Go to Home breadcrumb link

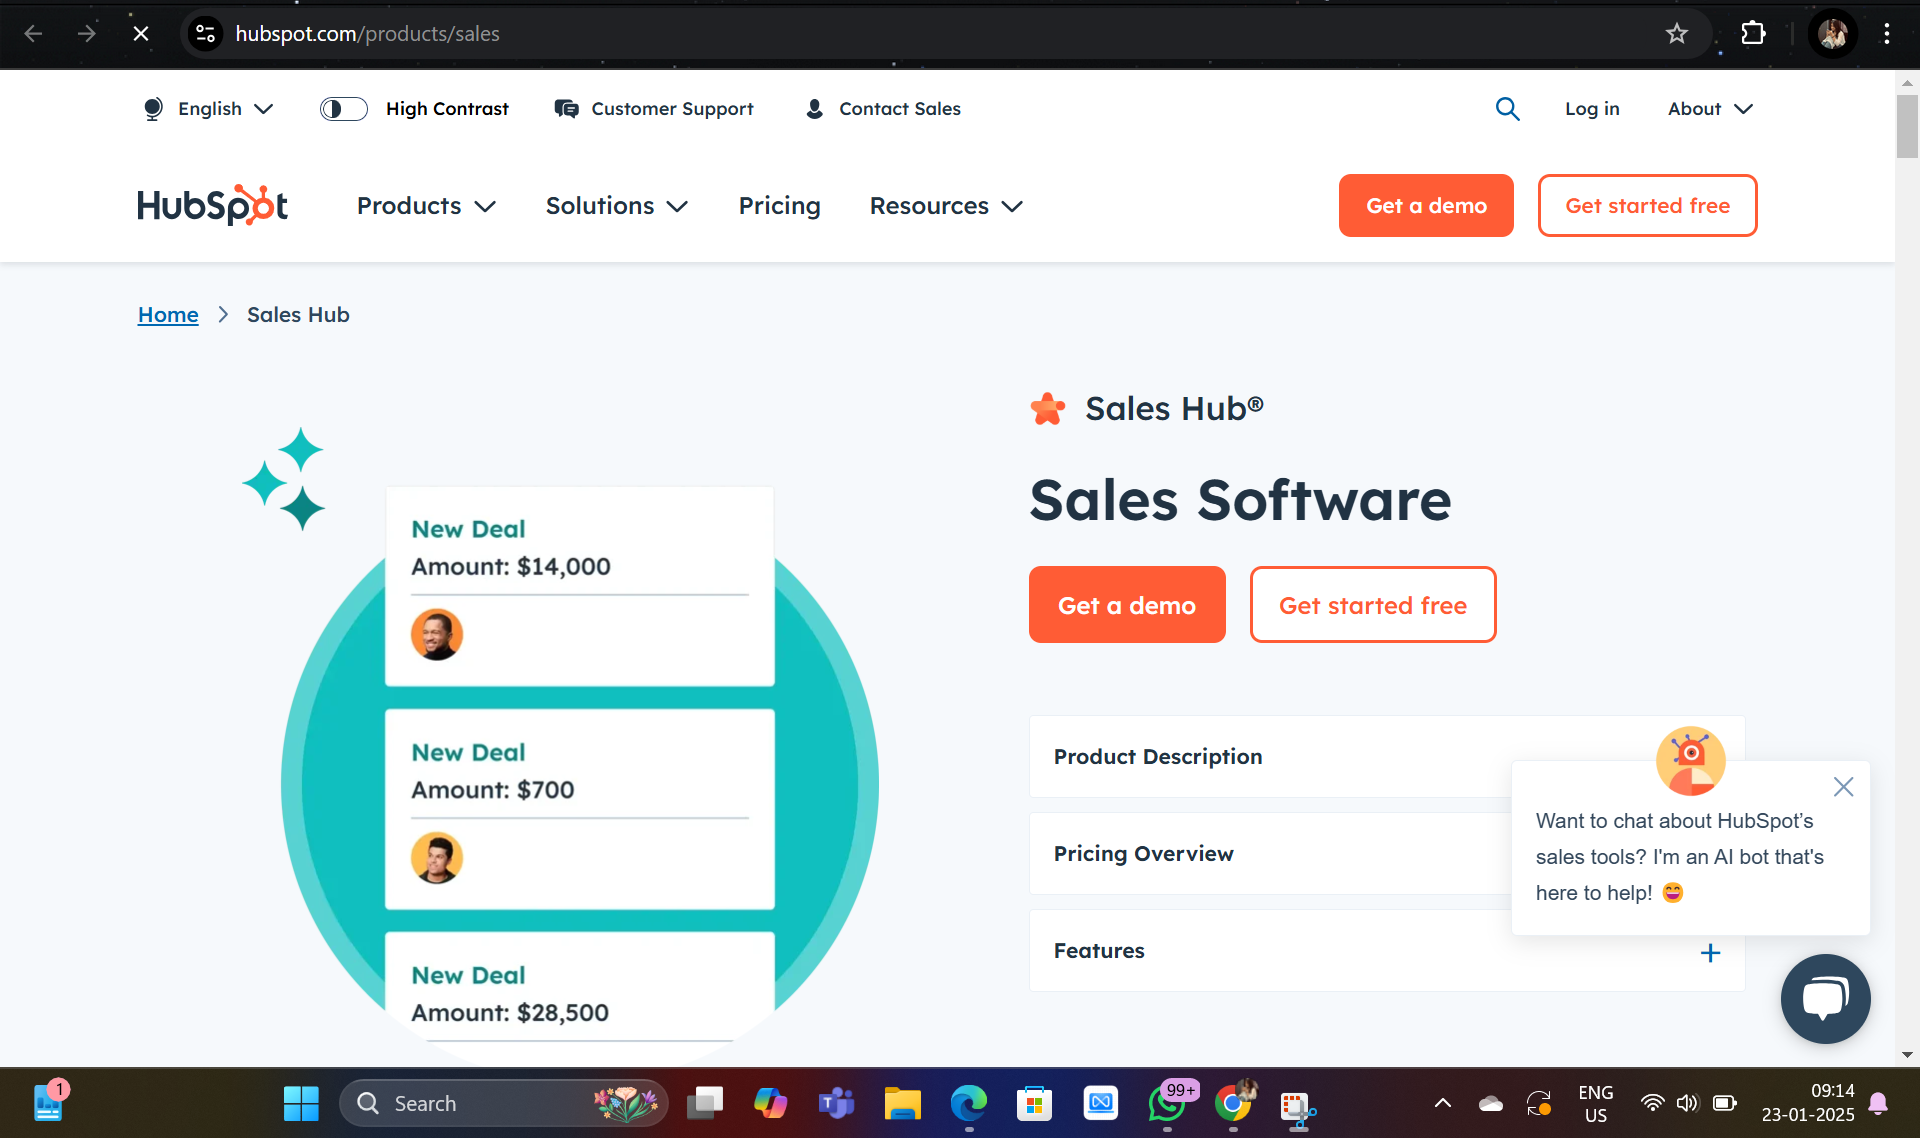[x=168, y=315]
